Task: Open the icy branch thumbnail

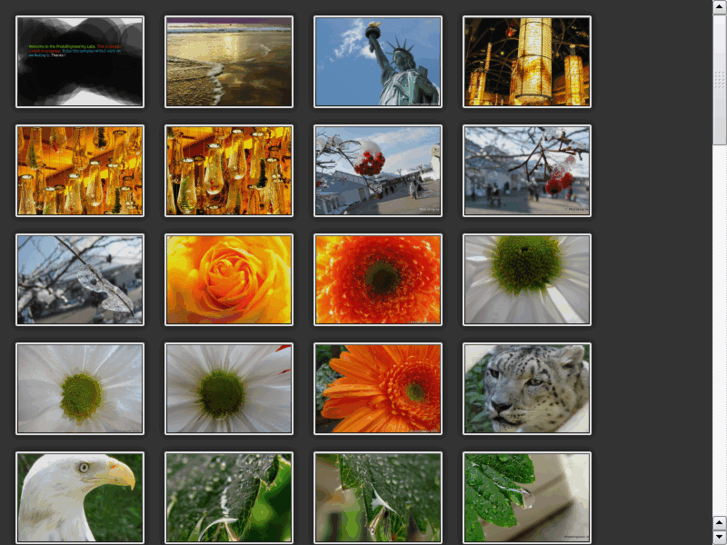Action: click(x=80, y=280)
